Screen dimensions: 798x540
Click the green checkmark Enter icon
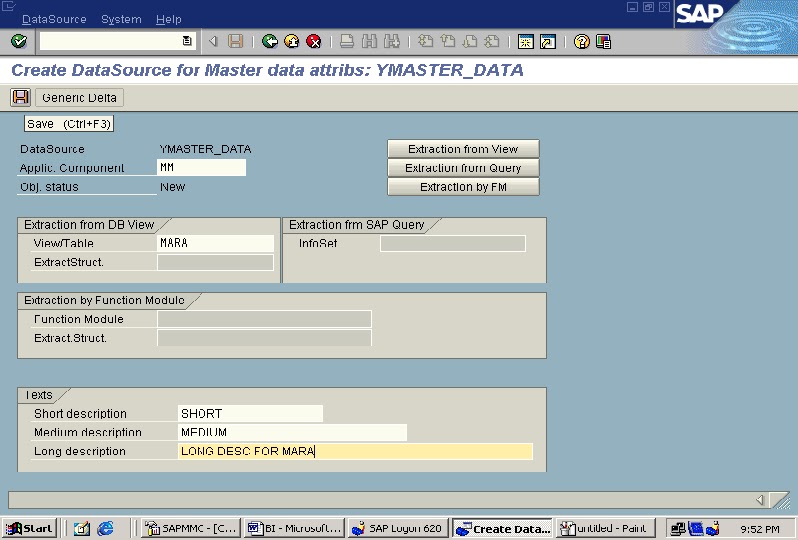(19, 41)
